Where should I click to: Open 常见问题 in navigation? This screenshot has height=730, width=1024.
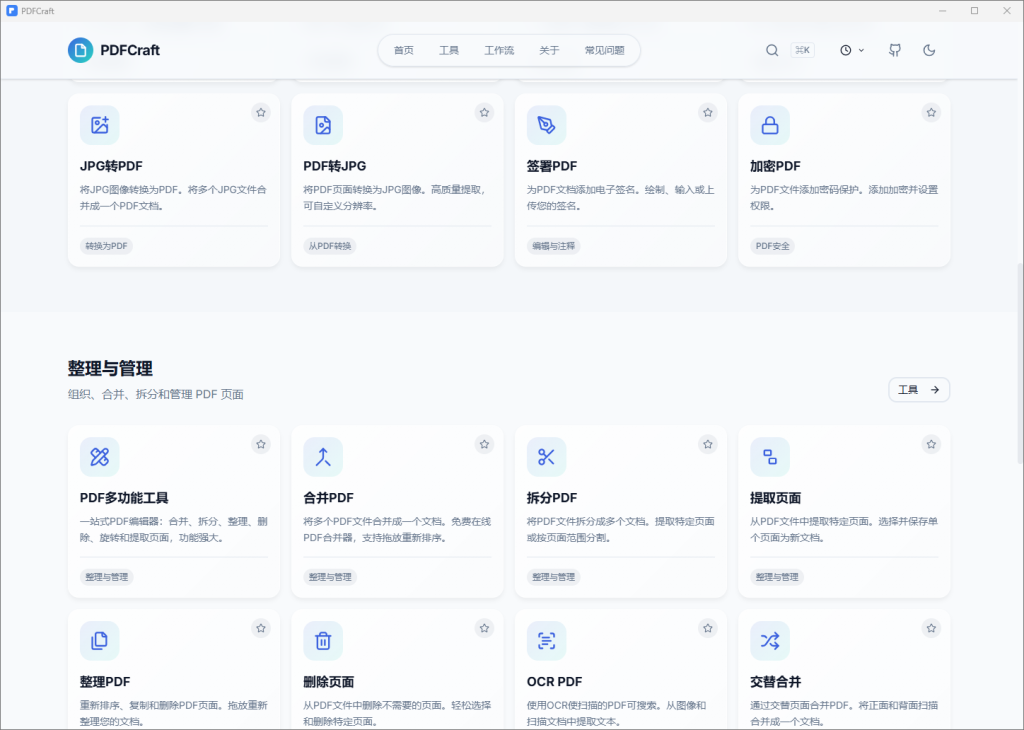(x=604, y=50)
